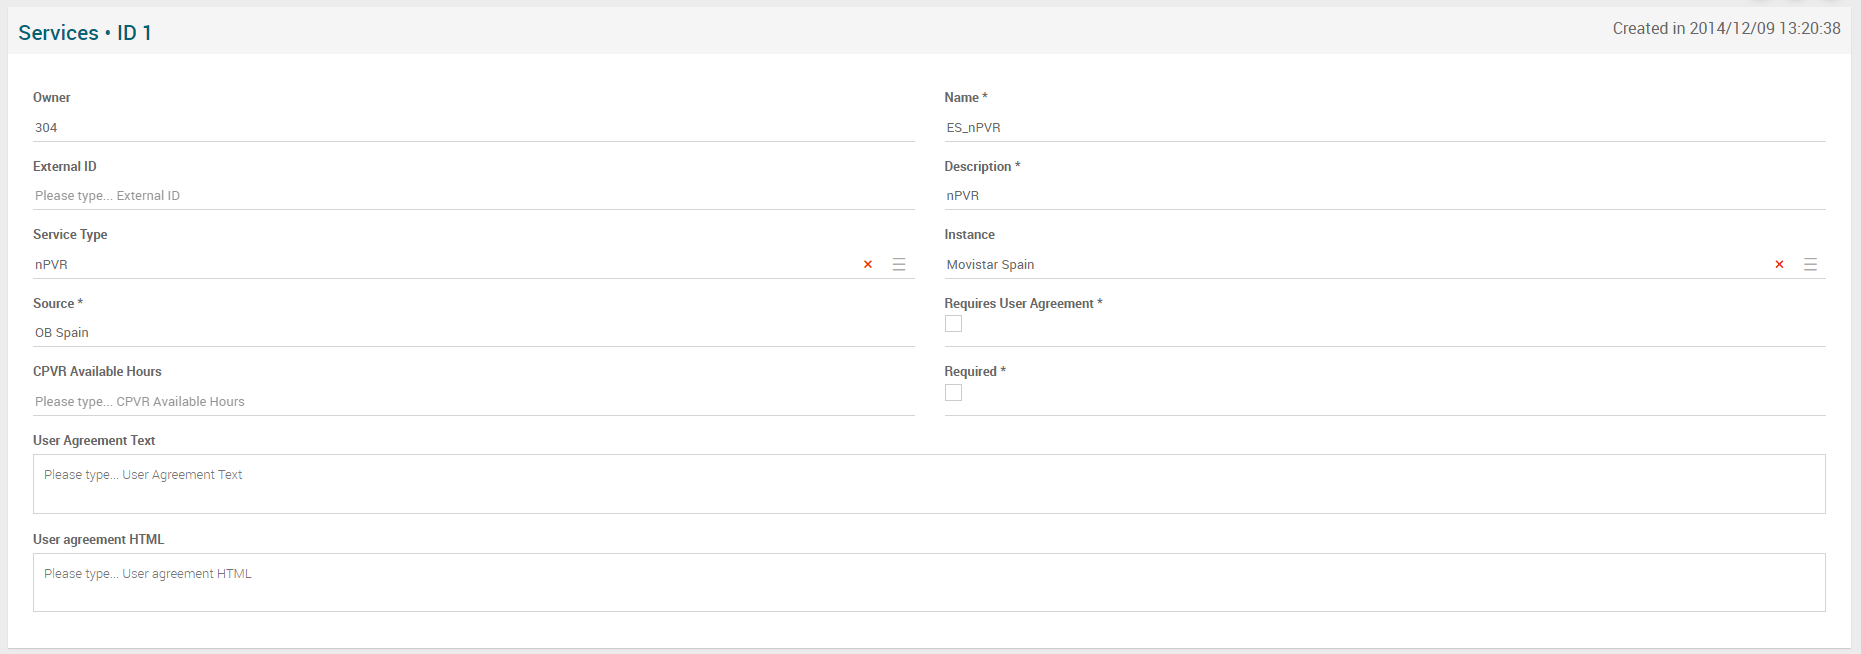Open the Instance list picker icon
This screenshot has width=1861, height=654.
point(1810,265)
